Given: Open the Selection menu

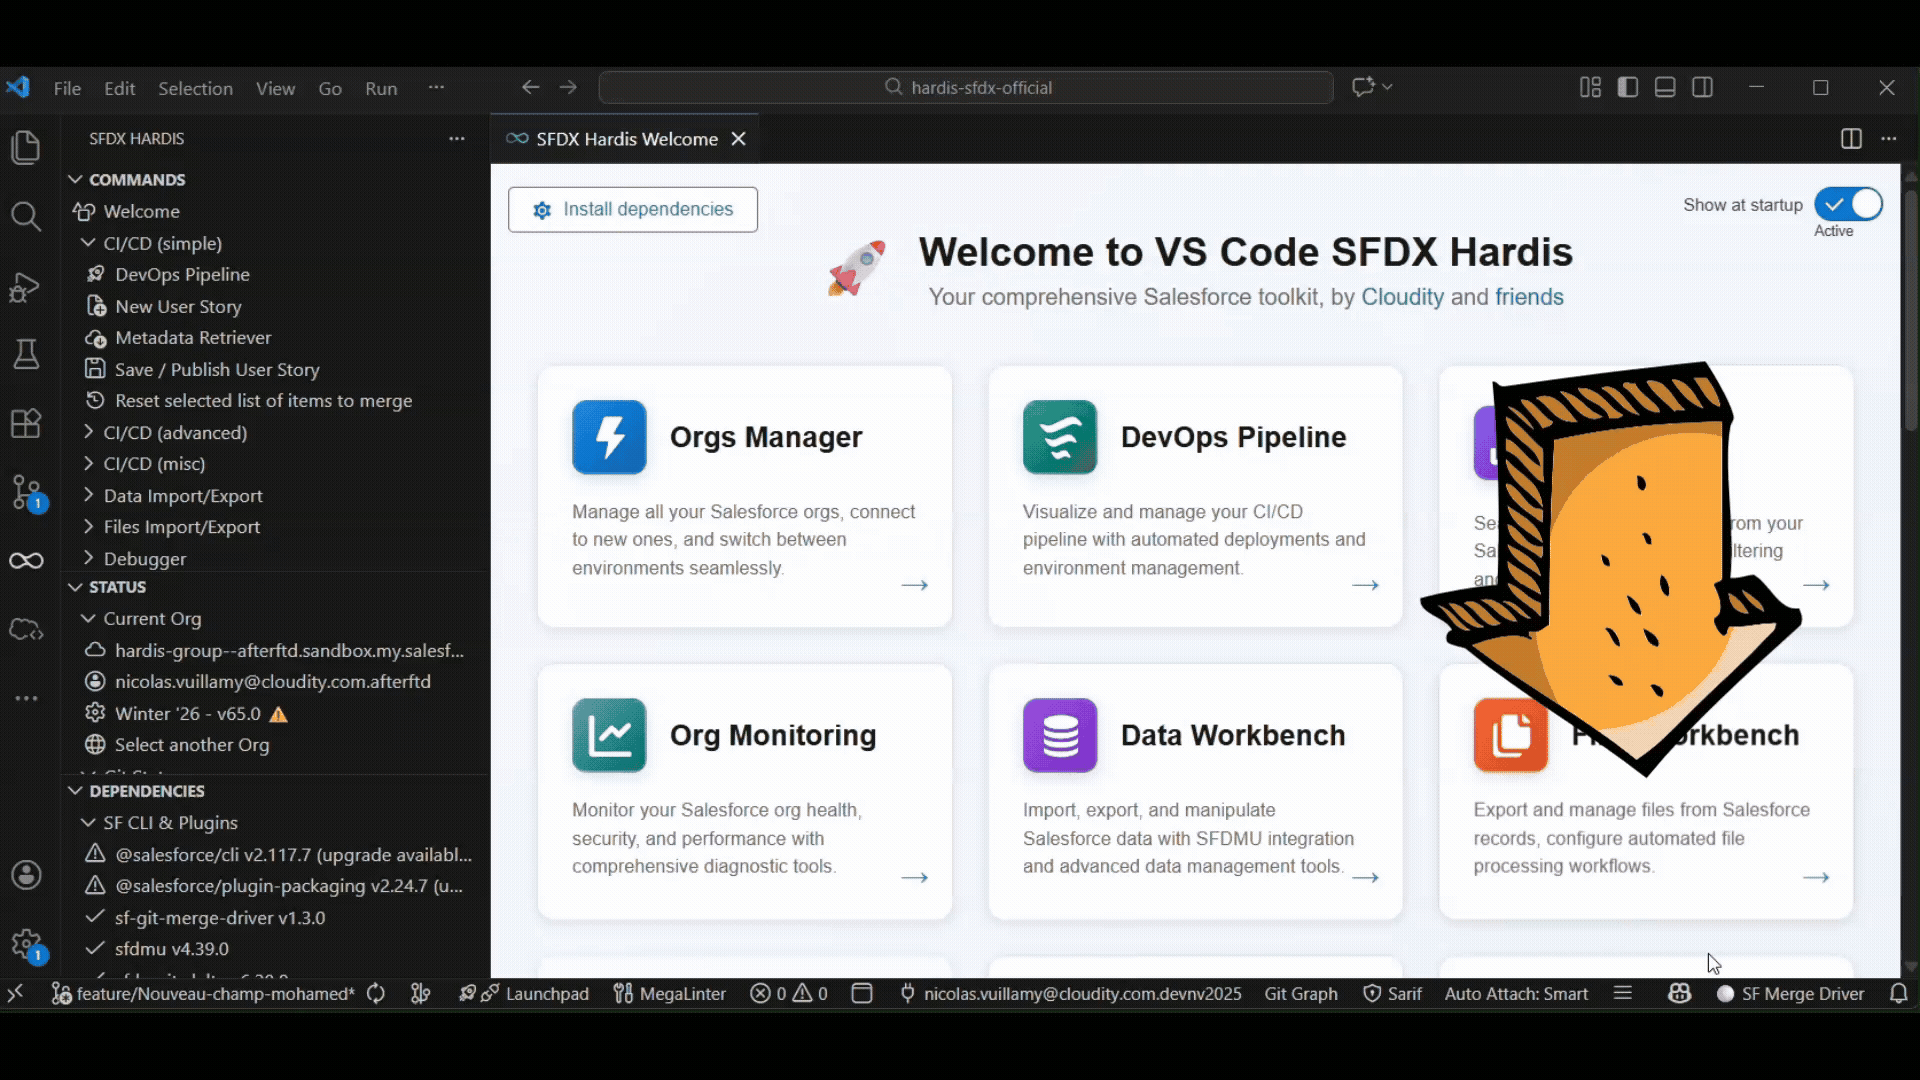Looking at the screenshot, I should (195, 88).
